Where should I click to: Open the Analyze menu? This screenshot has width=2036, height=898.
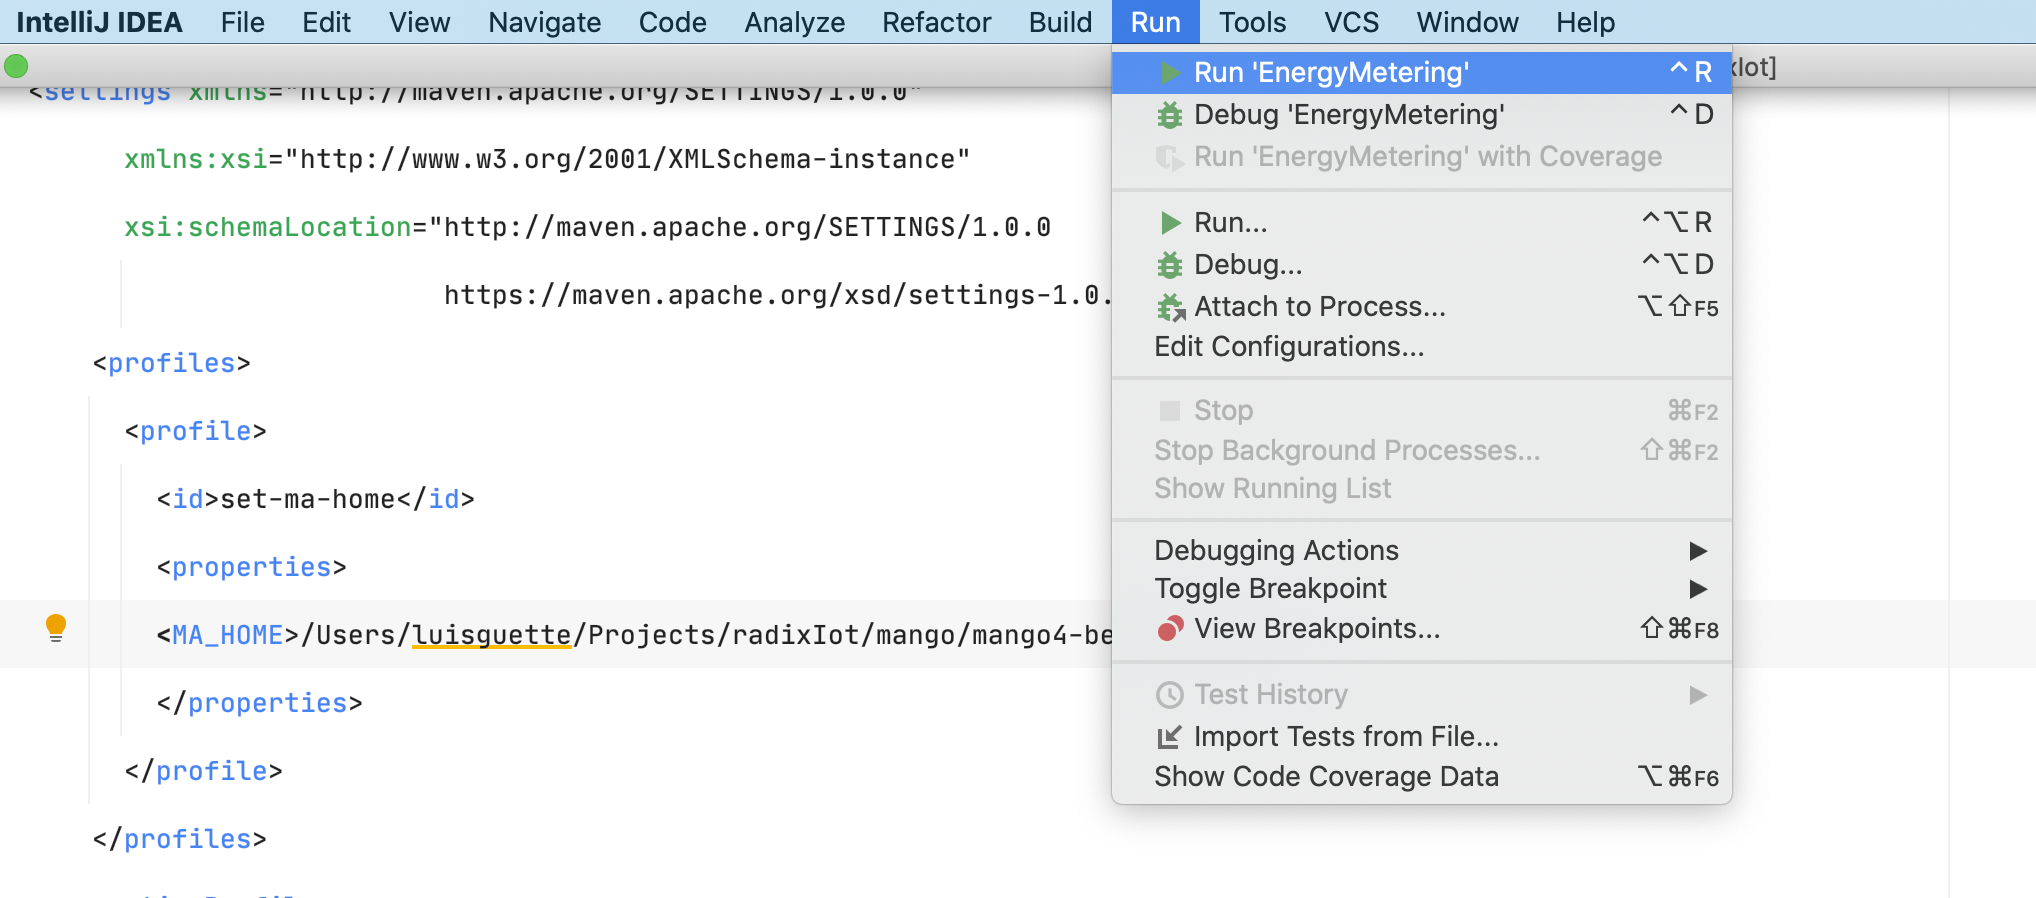click(795, 22)
